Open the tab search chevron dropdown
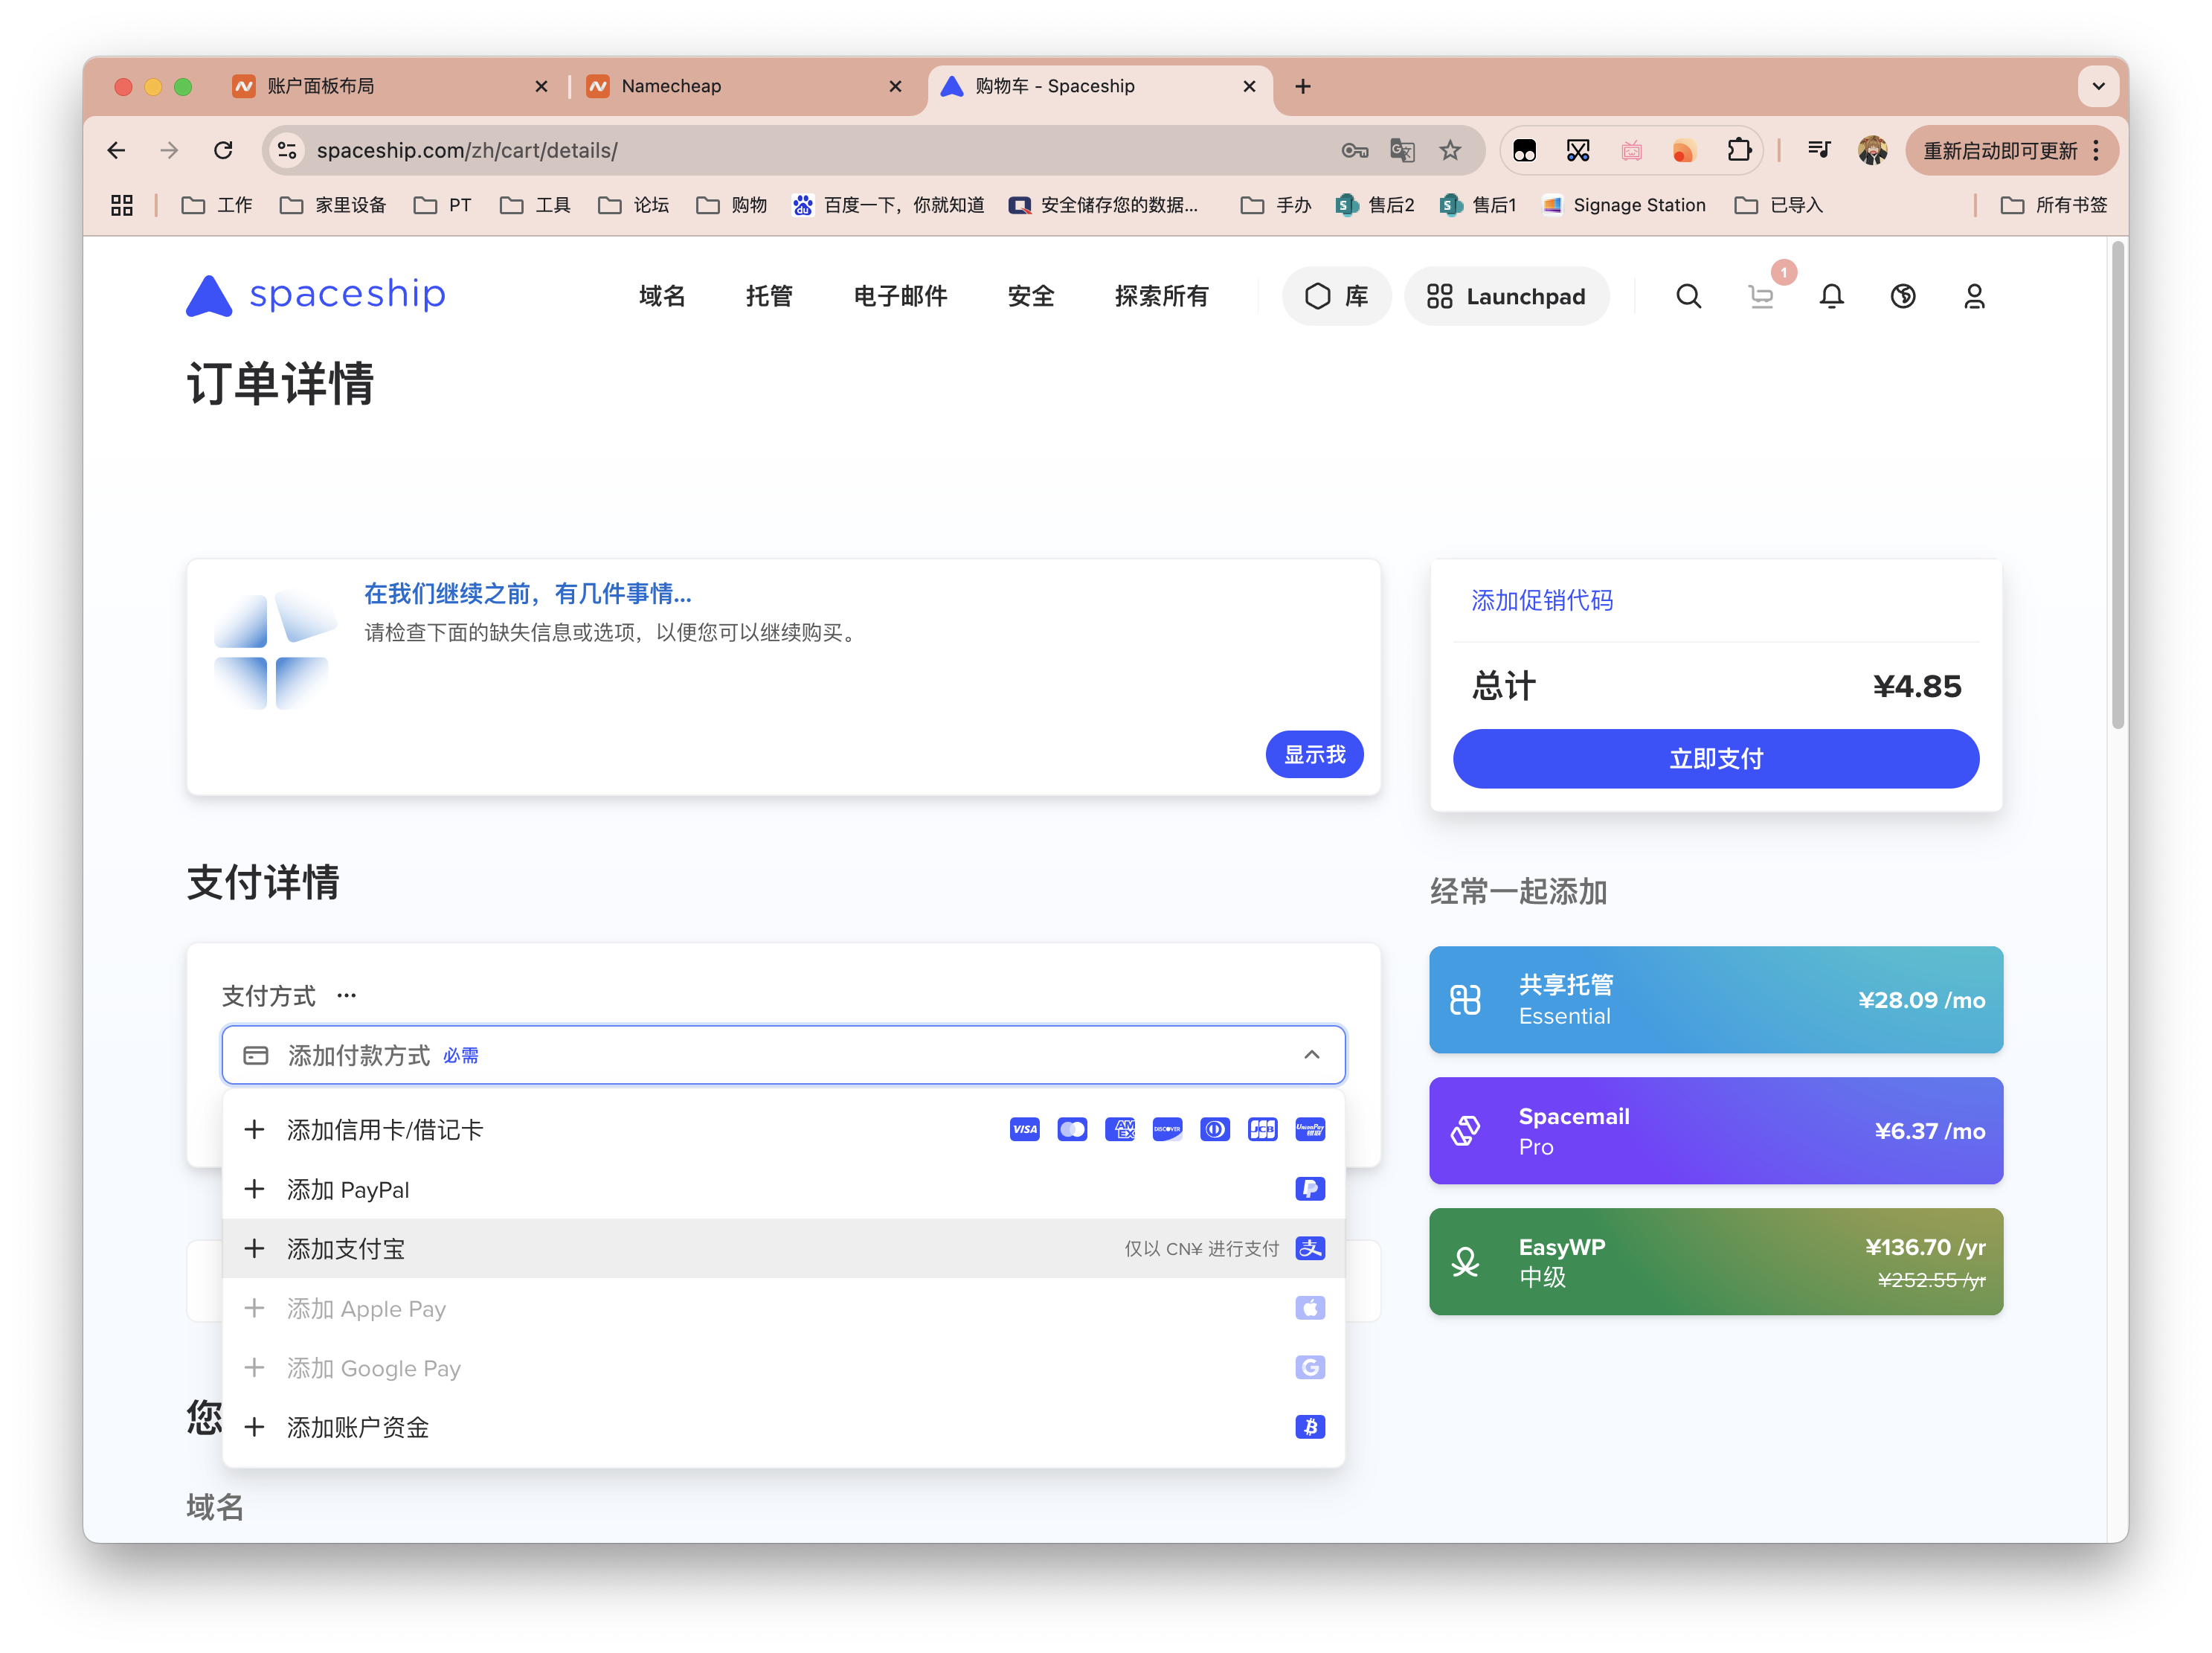The image size is (2212, 1653). coord(2098,86)
